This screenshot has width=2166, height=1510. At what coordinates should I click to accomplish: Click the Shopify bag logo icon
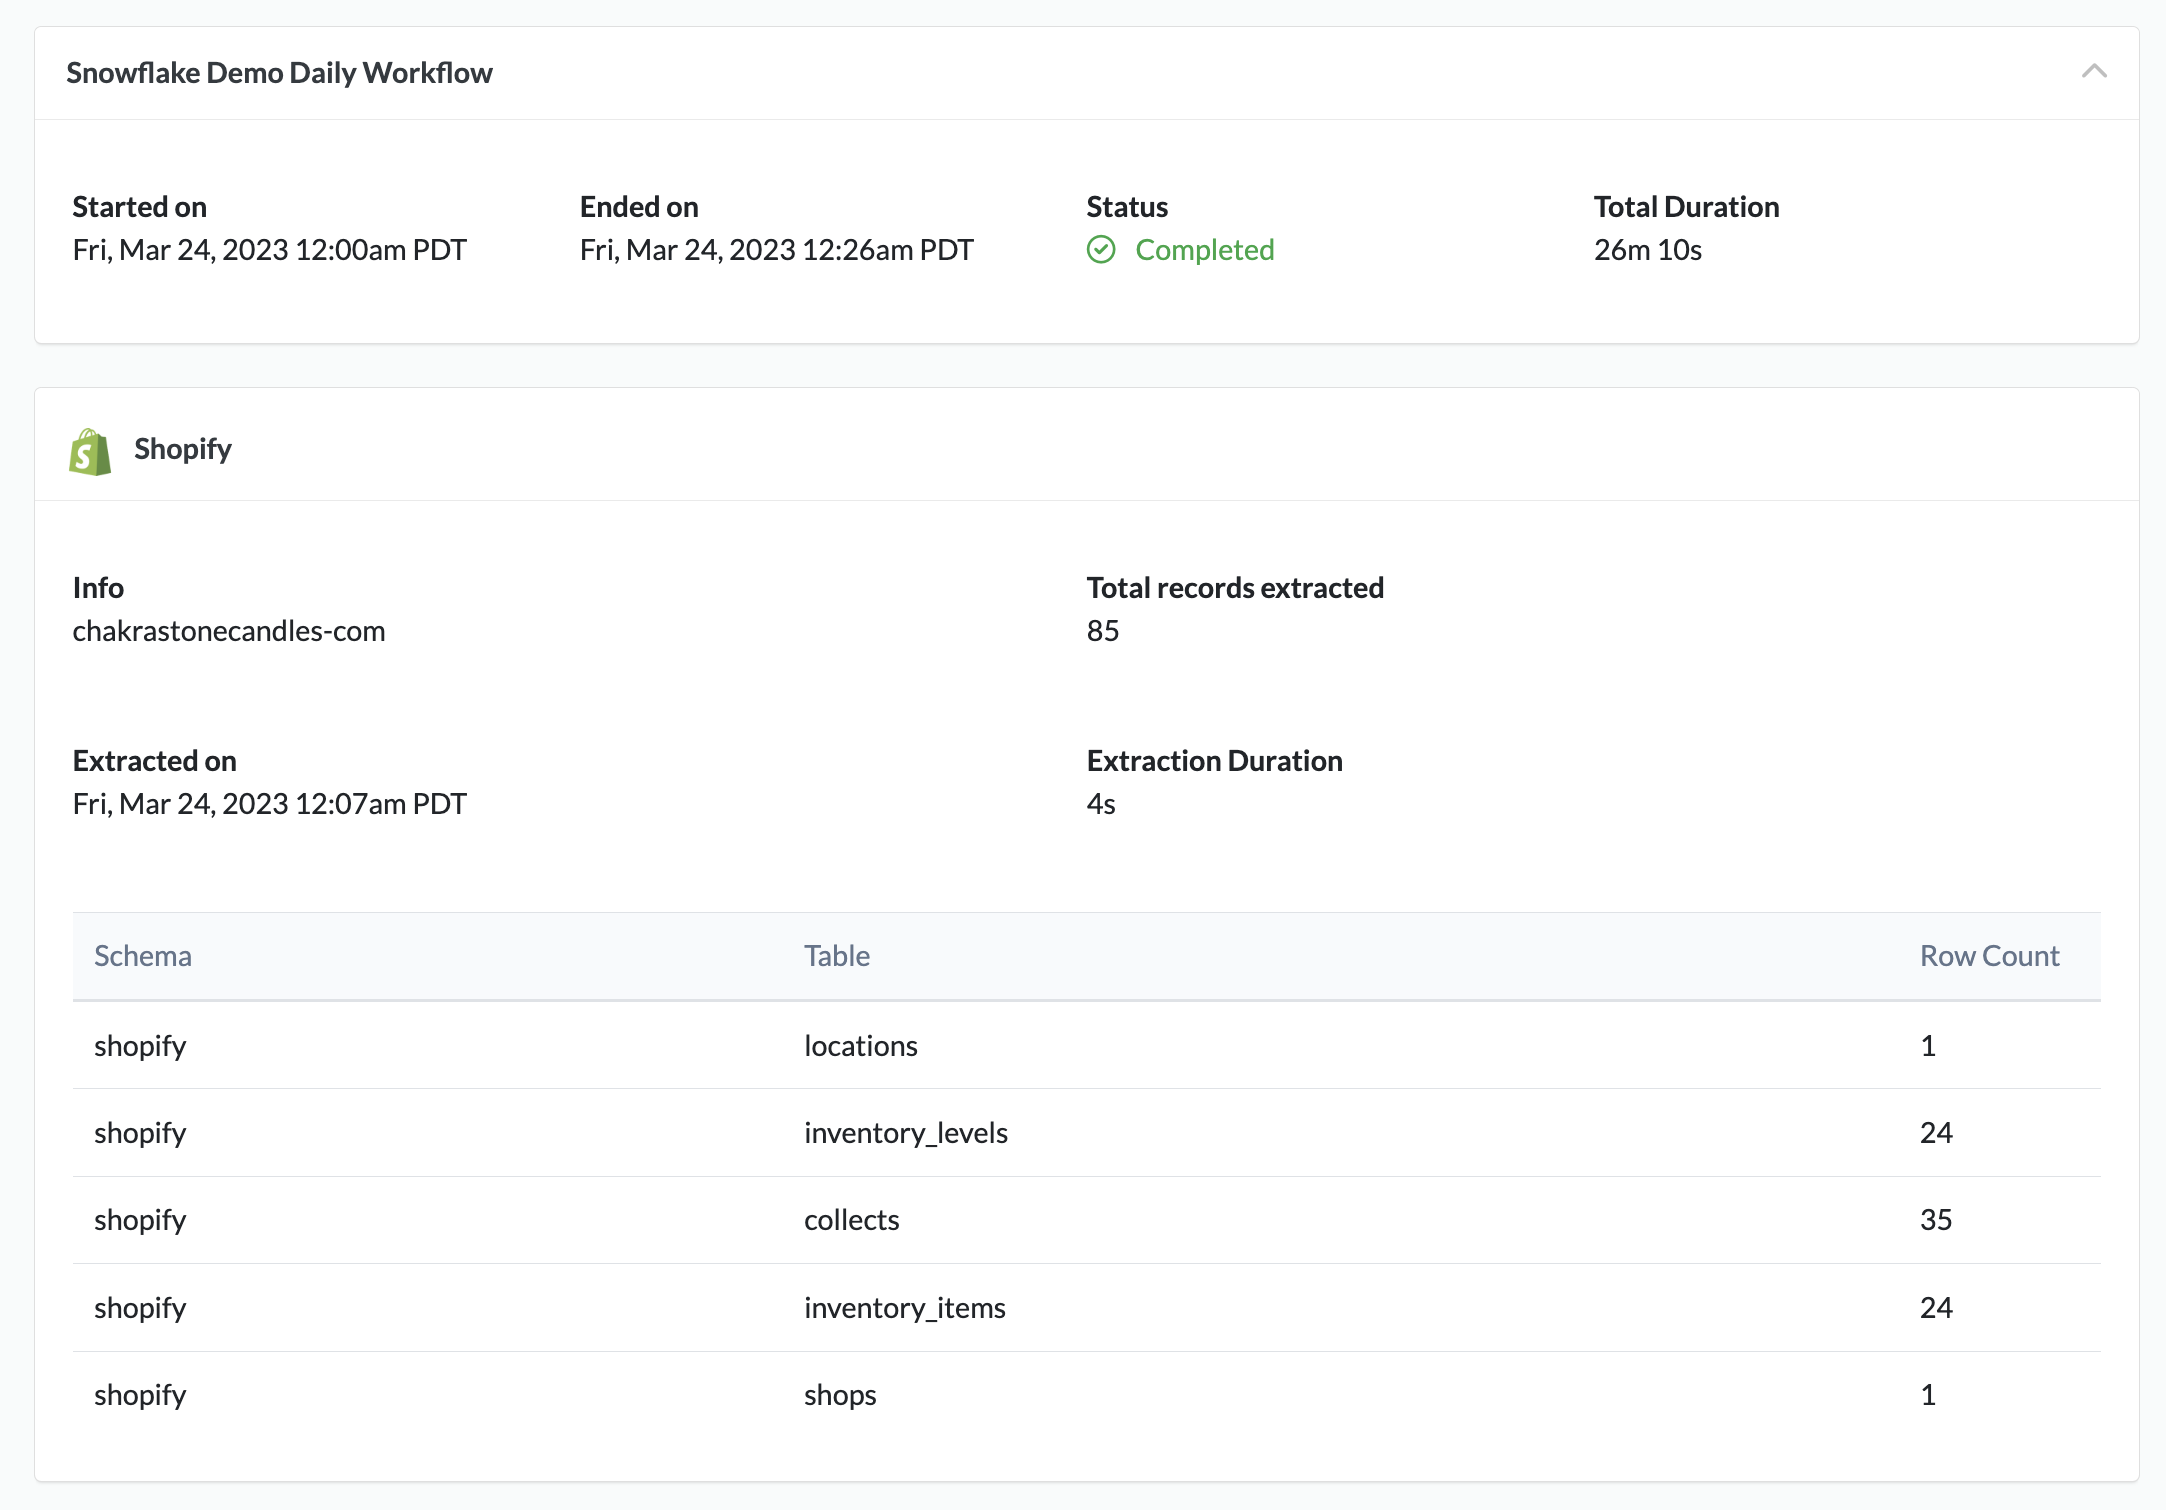[90, 452]
